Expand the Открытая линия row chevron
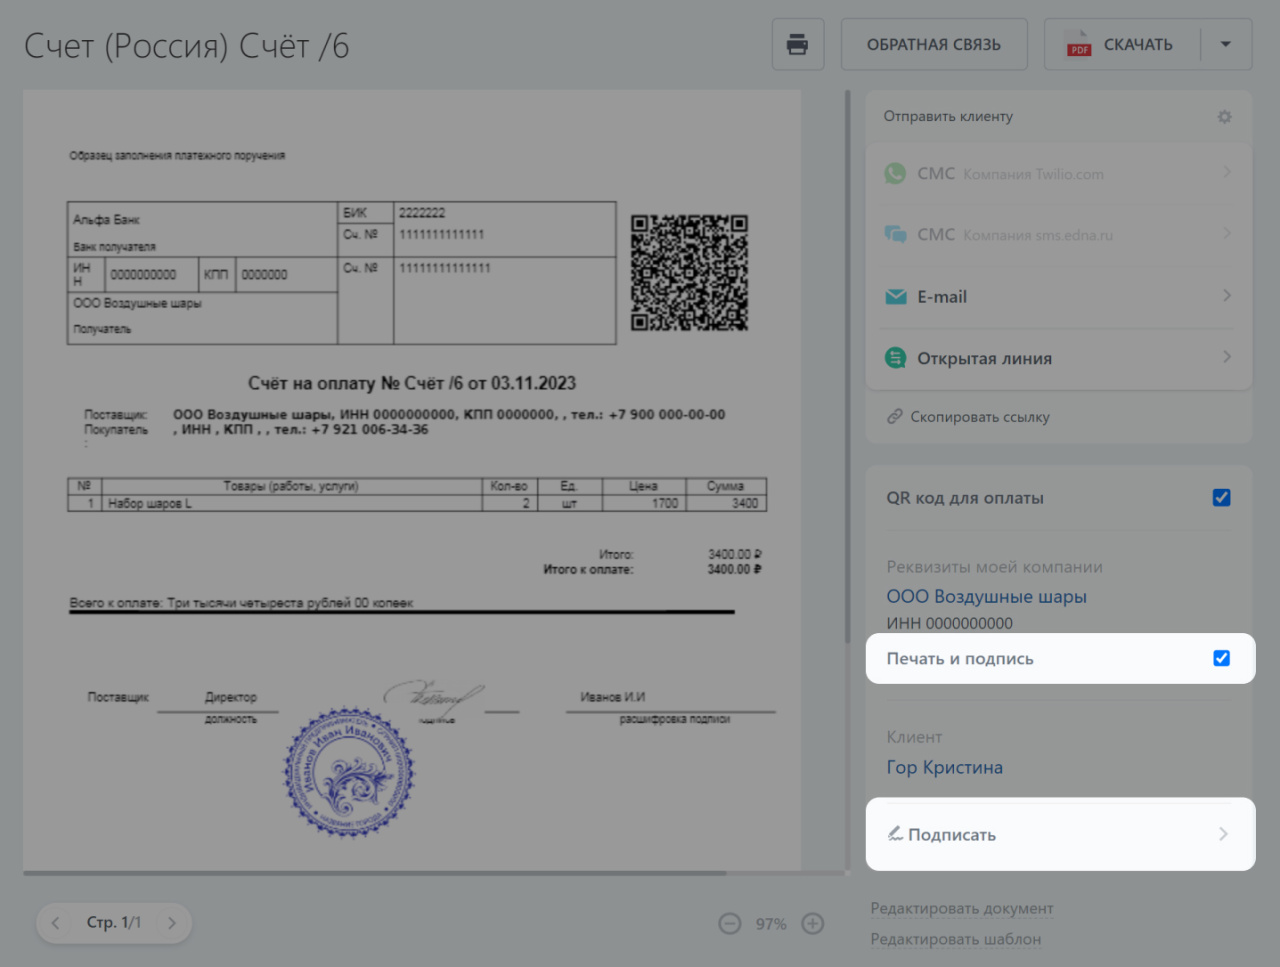 click(x=1227, y=357)
